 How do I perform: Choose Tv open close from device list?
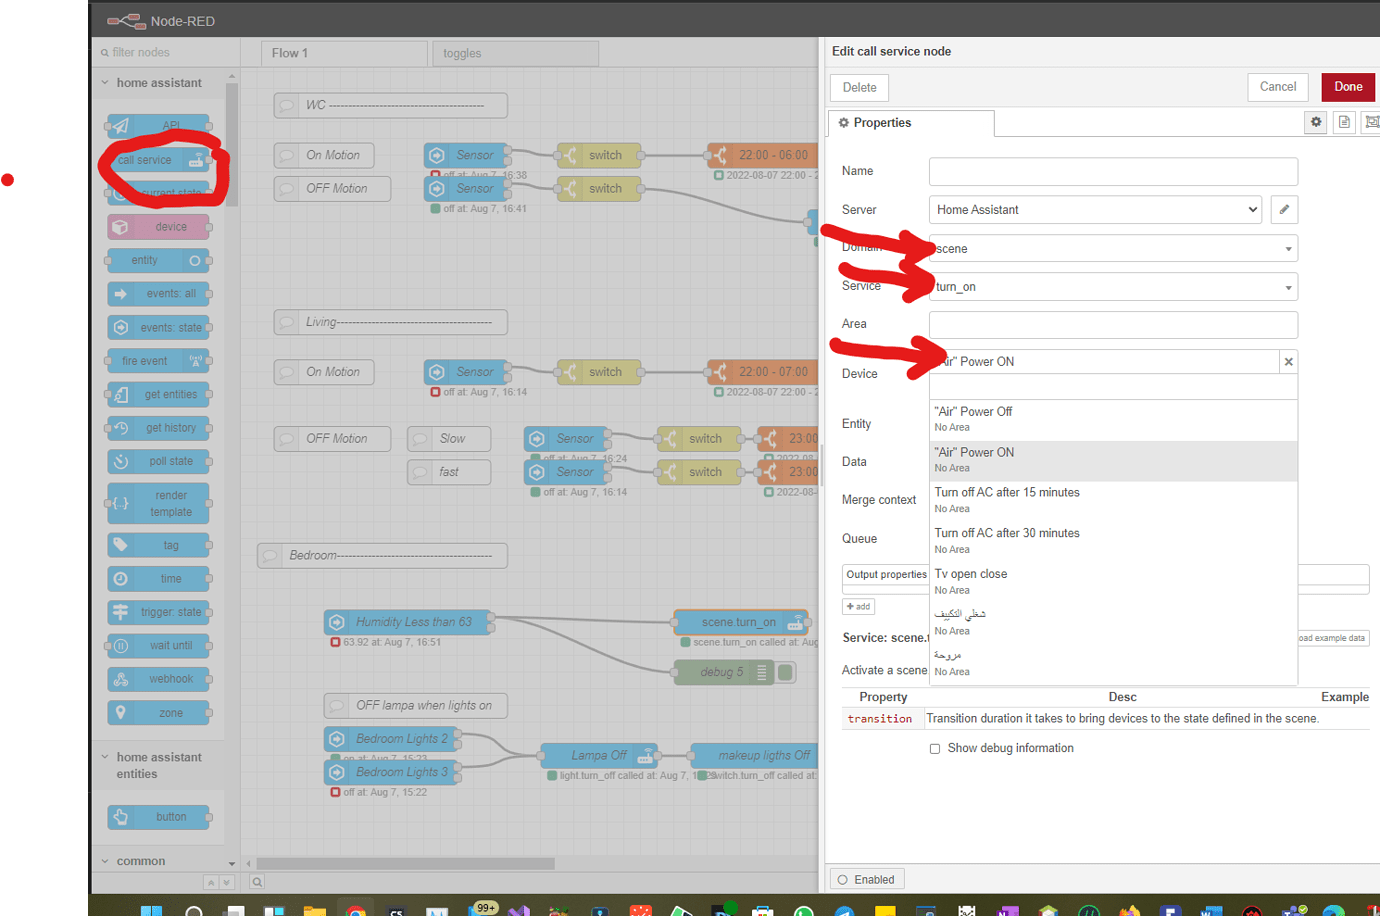[x=1113, y=581]
